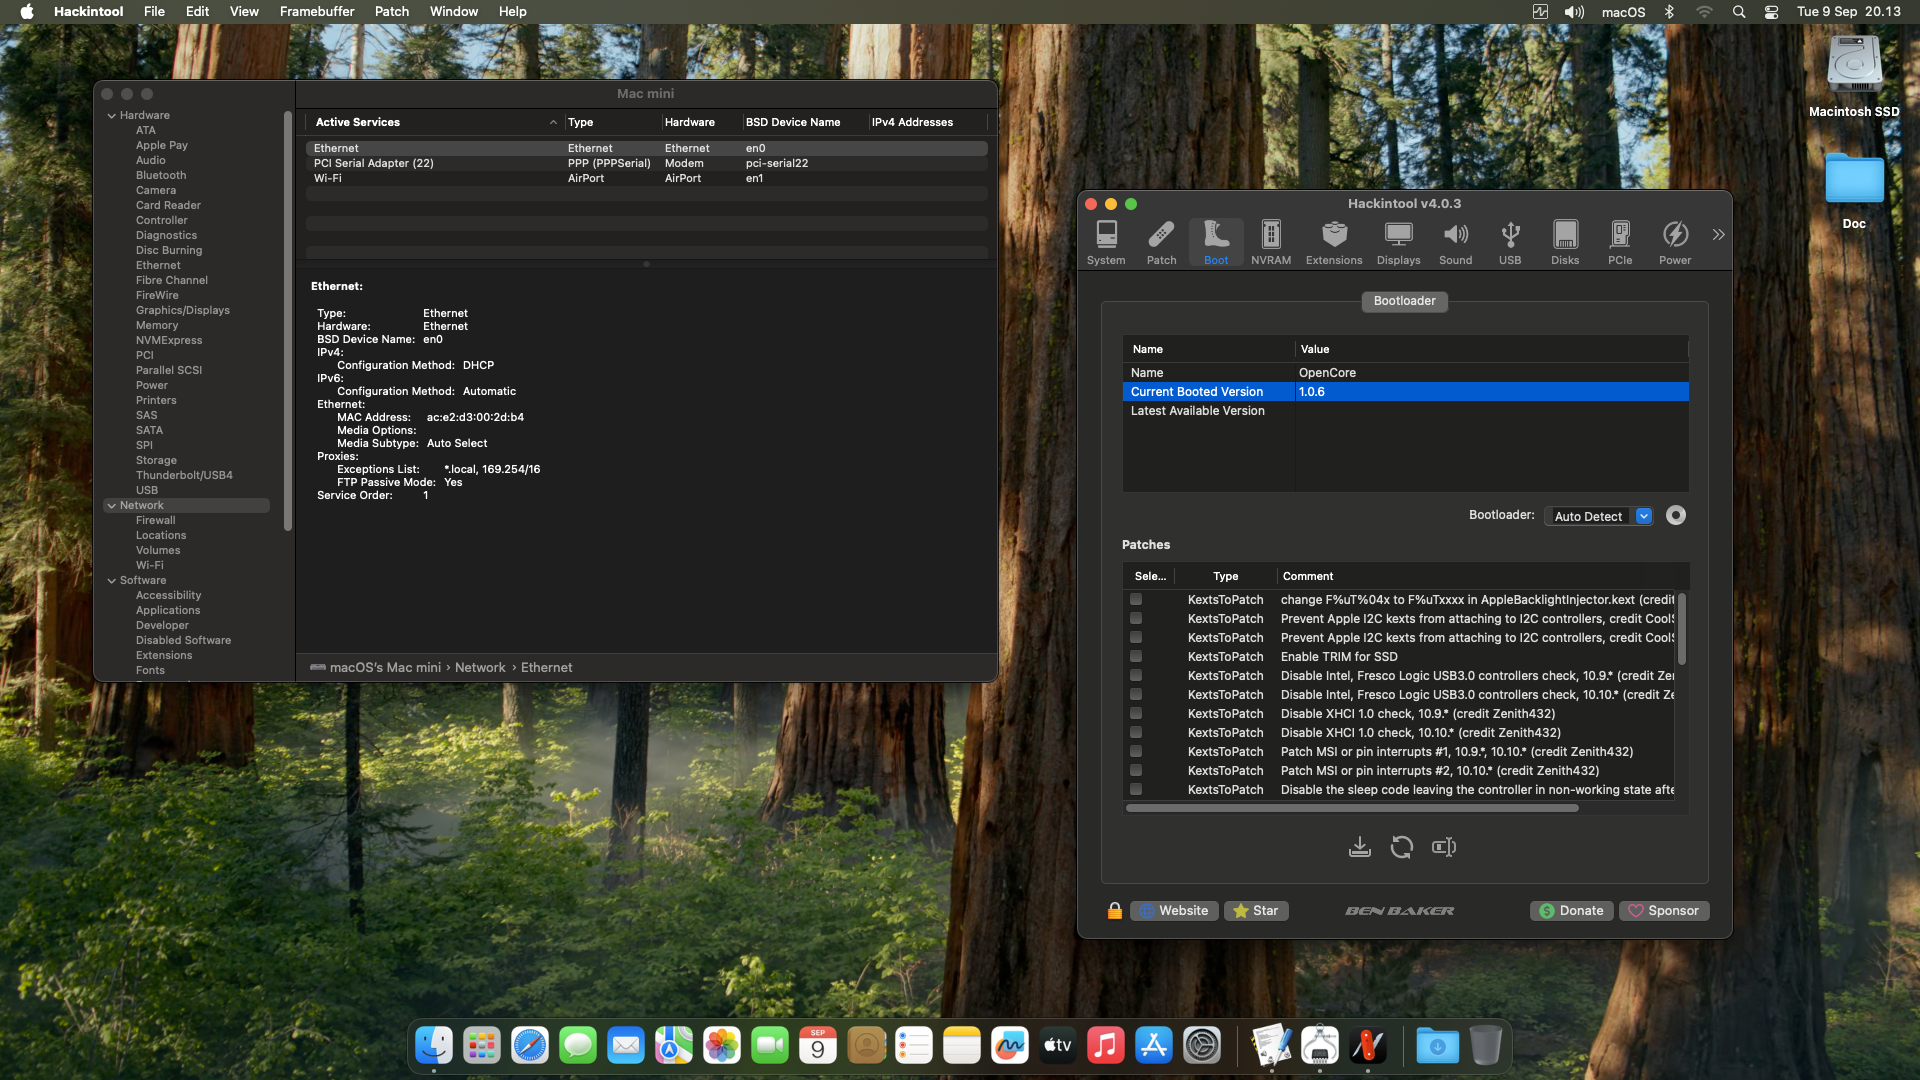
Task: Click the Donate button
Action: pyautogui.click(x=1571, y=910)
